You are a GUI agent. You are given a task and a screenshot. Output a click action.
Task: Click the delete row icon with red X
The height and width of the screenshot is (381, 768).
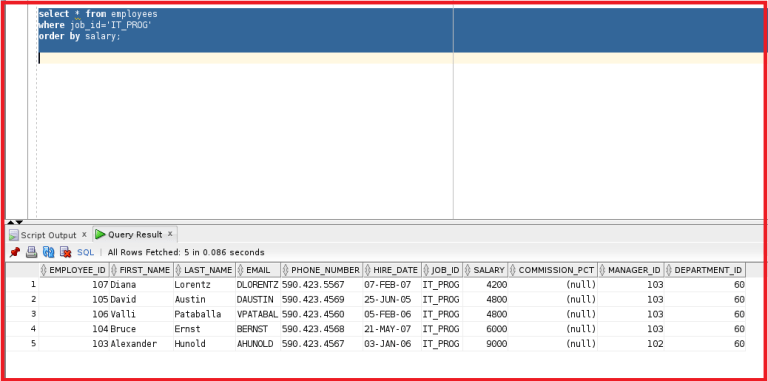click(x=65, y=252)
